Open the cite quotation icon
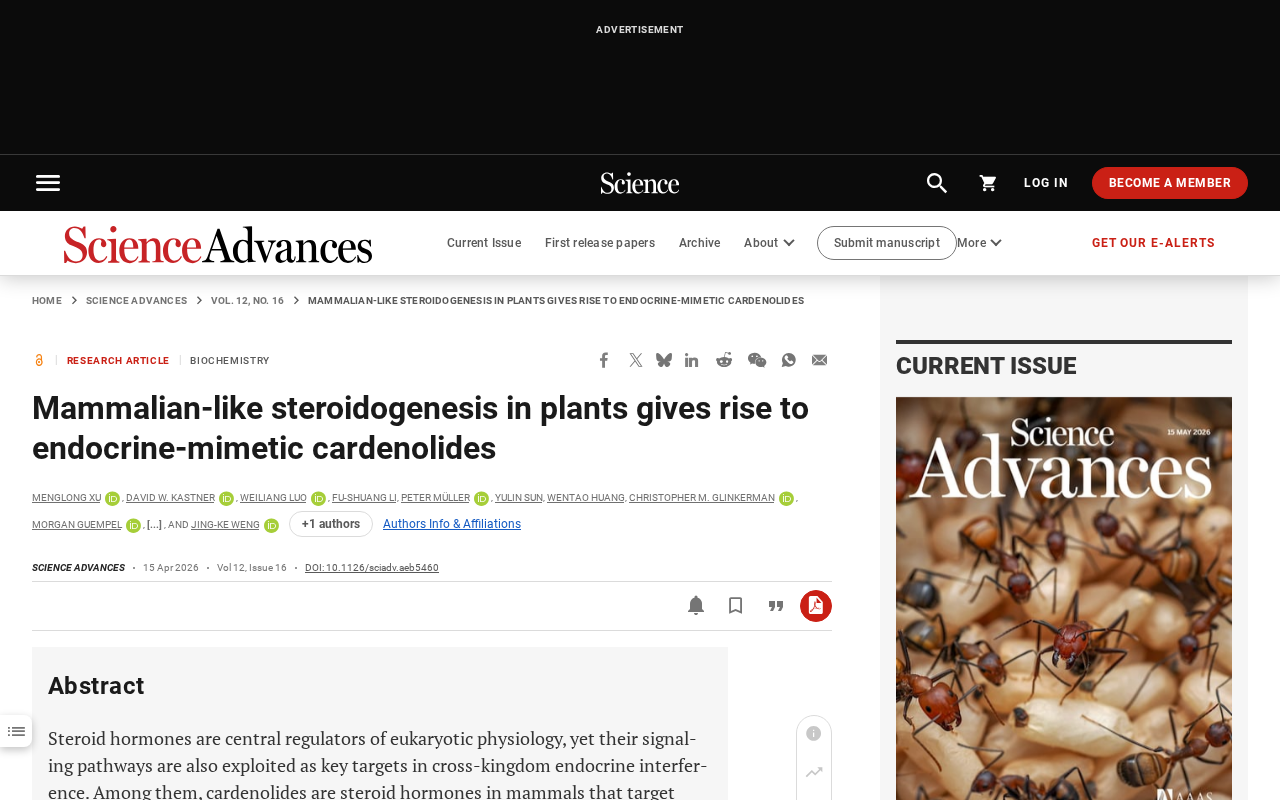 (776, 606)
